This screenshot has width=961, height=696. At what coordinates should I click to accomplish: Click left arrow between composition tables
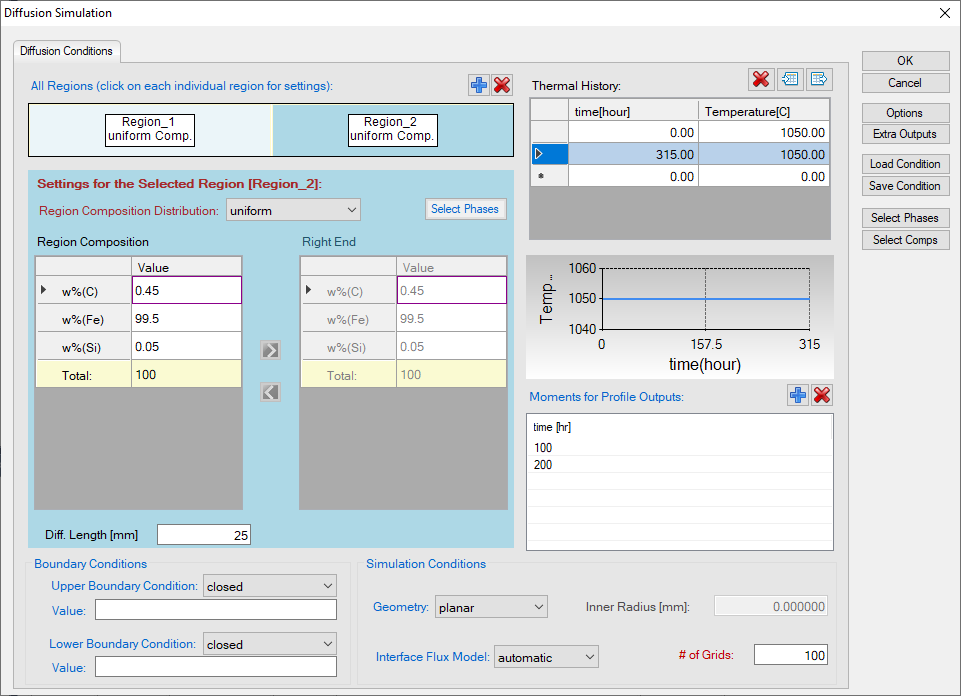click(270, 392)
